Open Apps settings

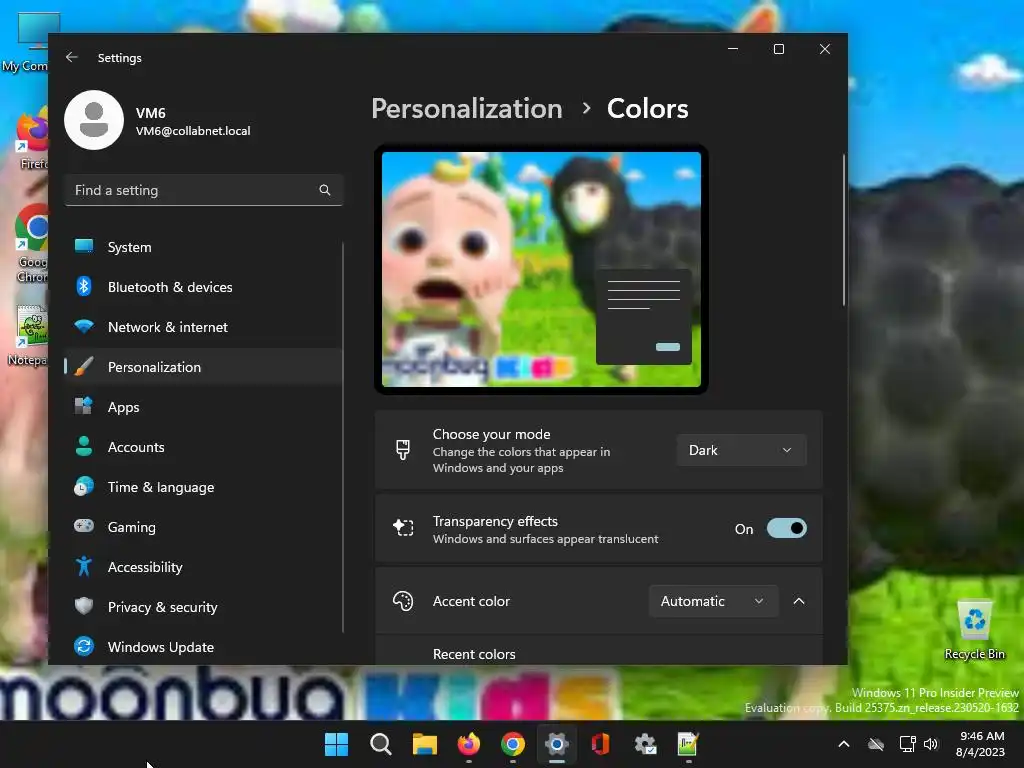(204, 407)
